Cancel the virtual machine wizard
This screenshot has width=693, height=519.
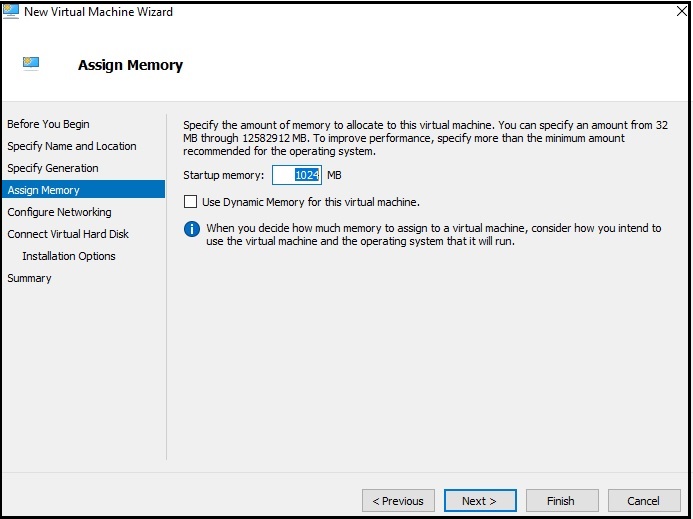(x=643, y=501)
